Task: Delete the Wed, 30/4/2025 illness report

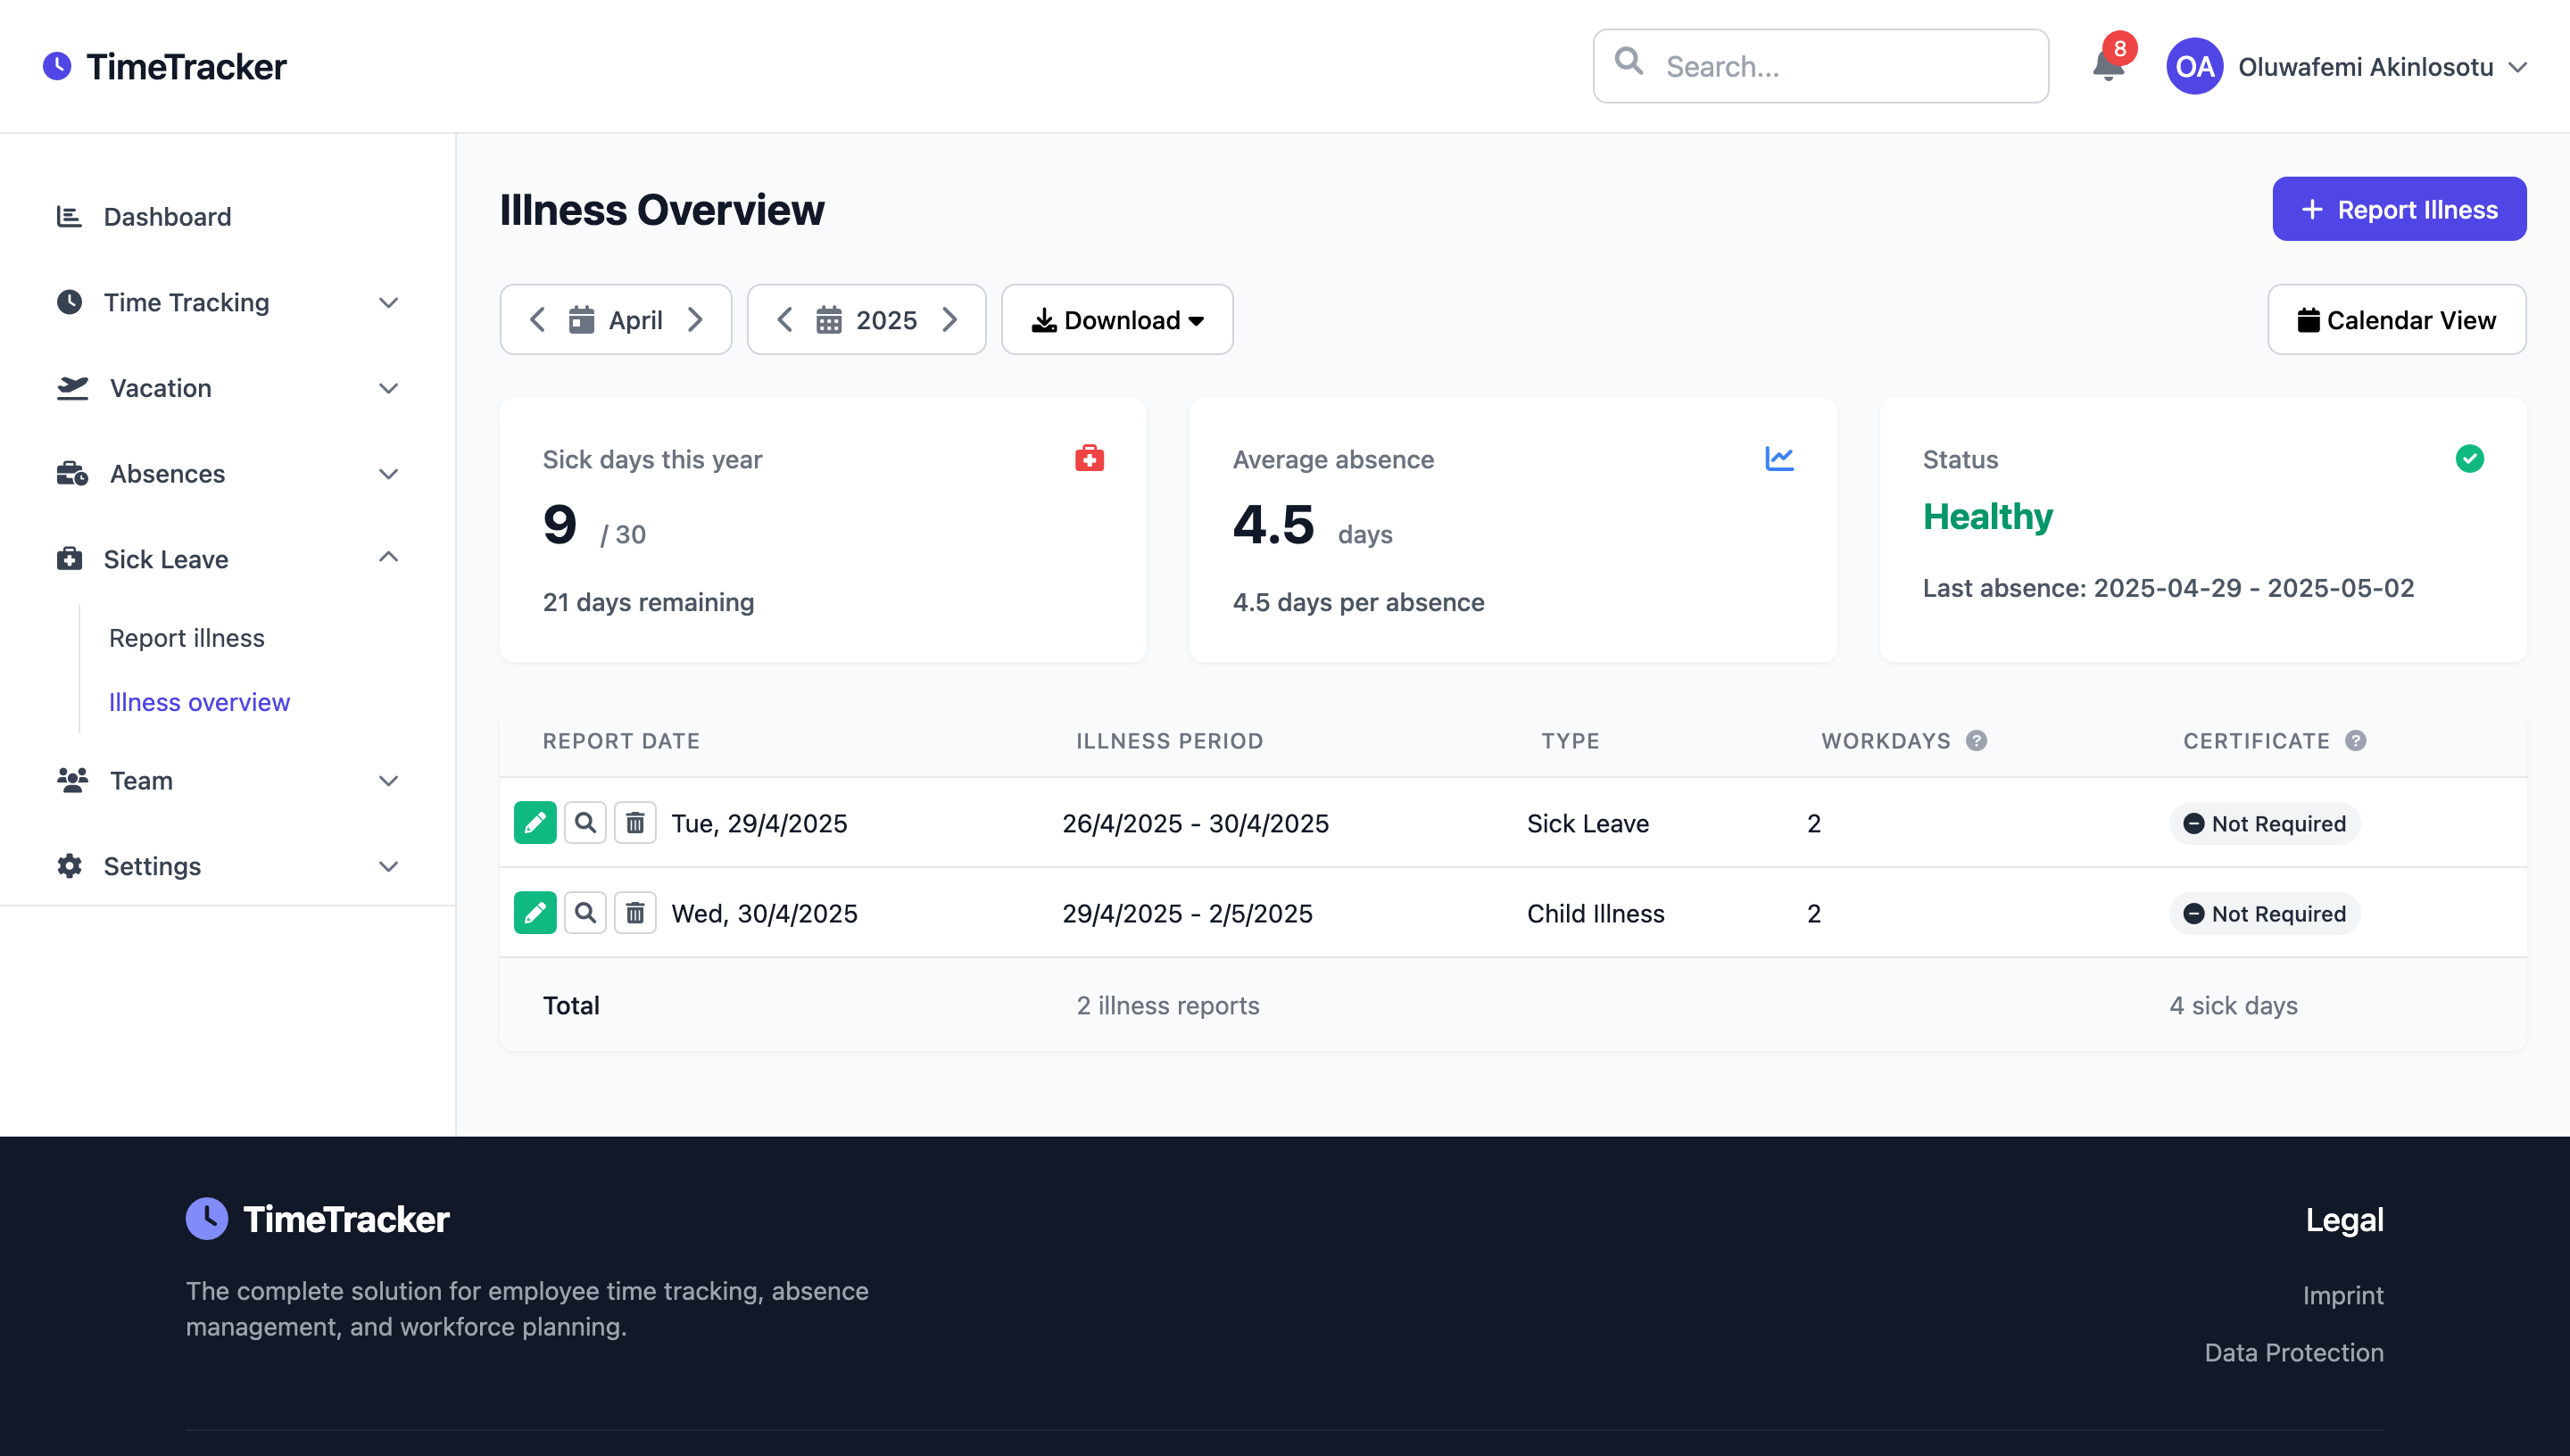Action: click(635, 913)
